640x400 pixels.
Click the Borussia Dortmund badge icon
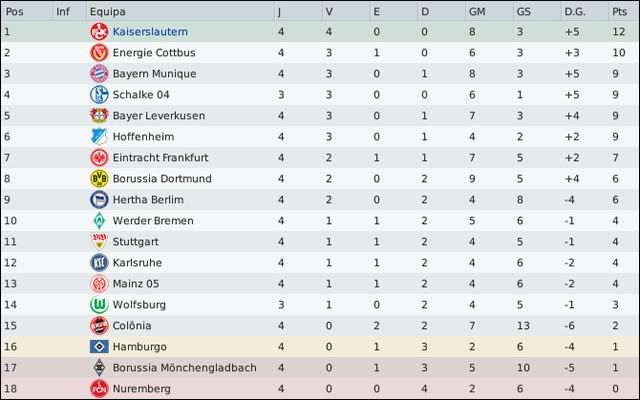(98, 179)
